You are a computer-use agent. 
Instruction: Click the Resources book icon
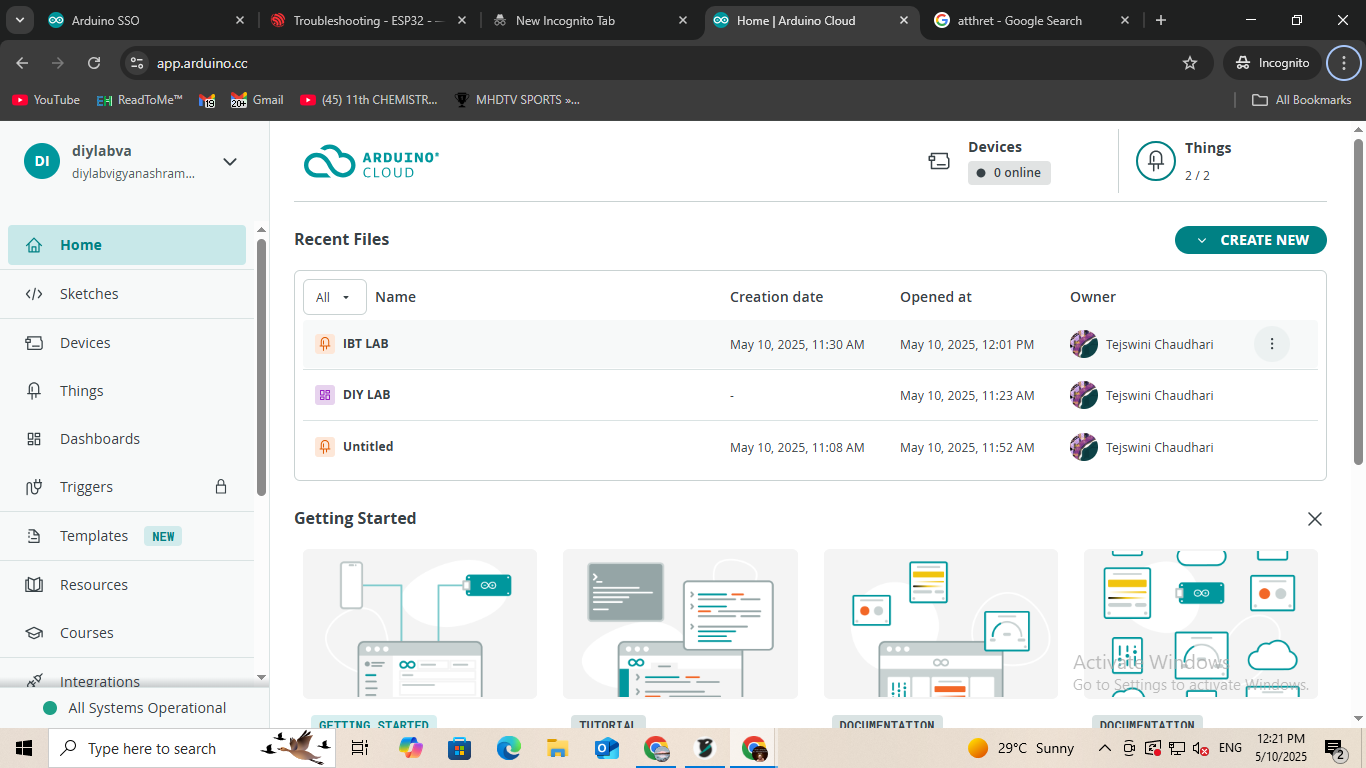pyautogui.click(x=34, y=585)
